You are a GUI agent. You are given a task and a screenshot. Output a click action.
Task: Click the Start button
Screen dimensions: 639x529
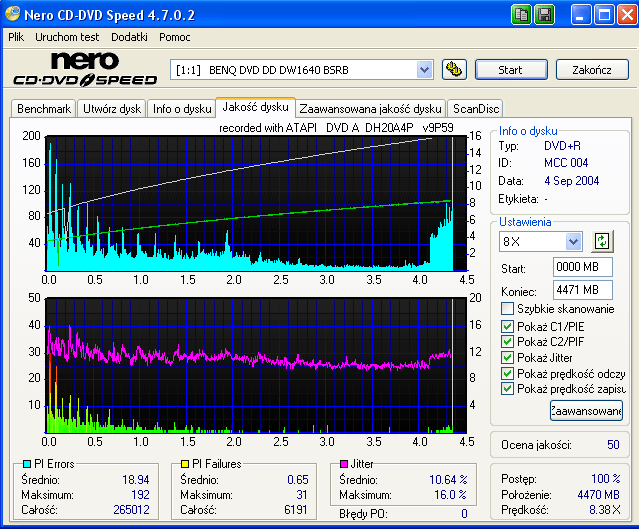click(x=511, y=70)
